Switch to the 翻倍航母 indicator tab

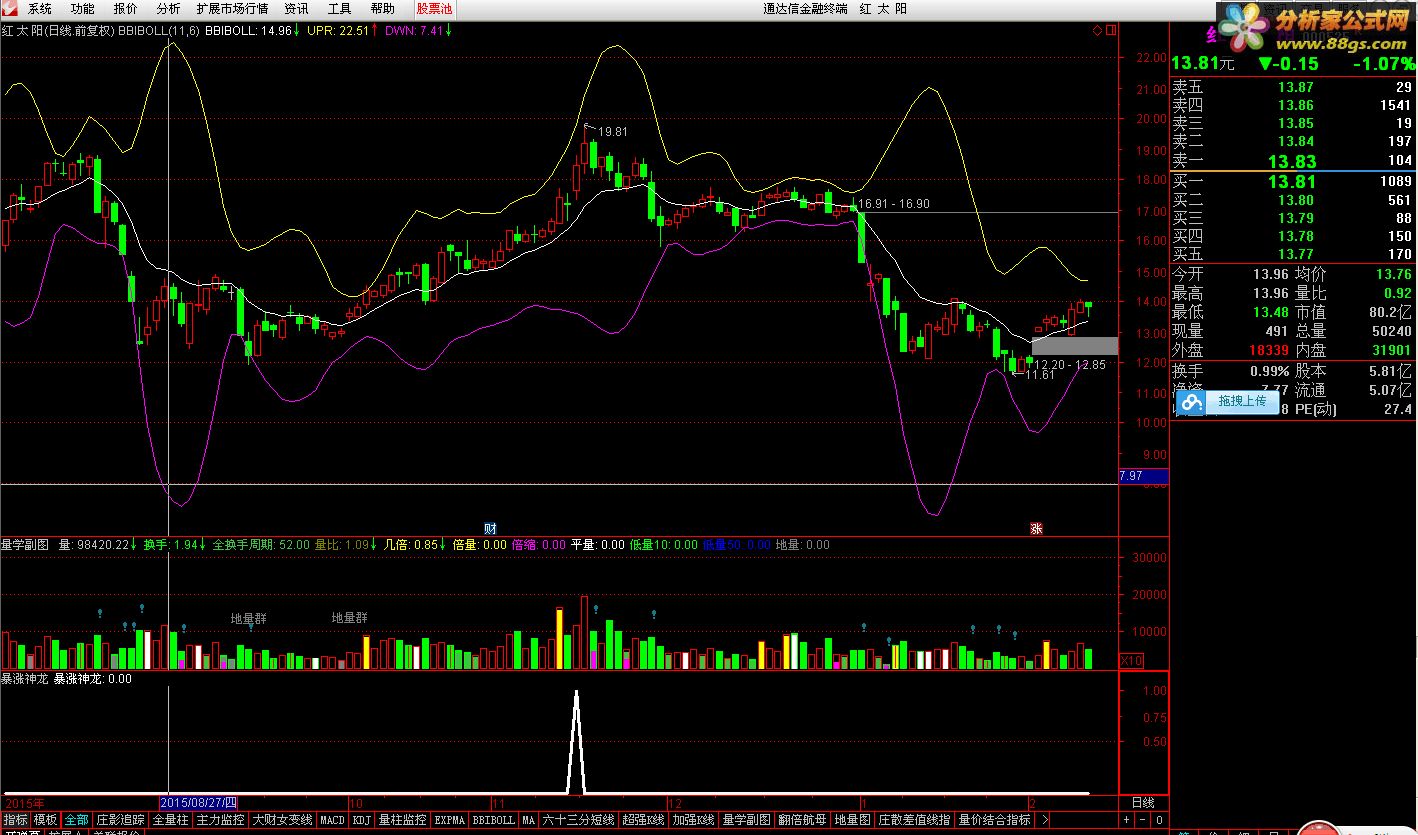click(802, 819)
